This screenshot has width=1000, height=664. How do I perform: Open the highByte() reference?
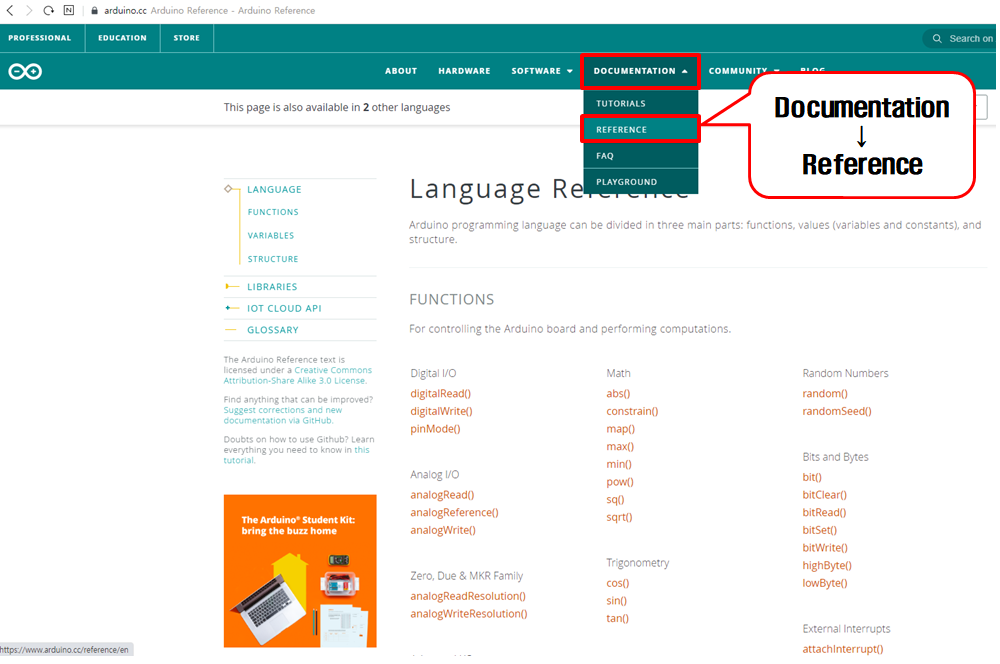tap(827, 565)
